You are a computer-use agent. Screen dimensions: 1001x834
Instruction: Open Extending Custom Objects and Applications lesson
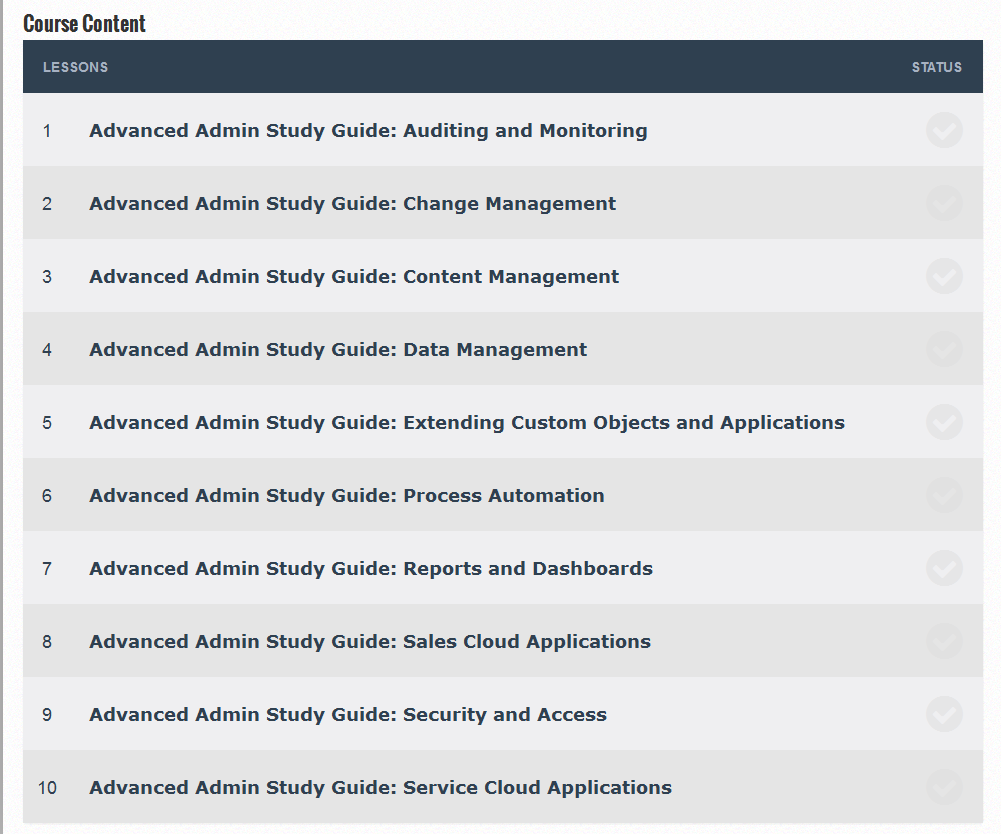[x=466, y=423]
